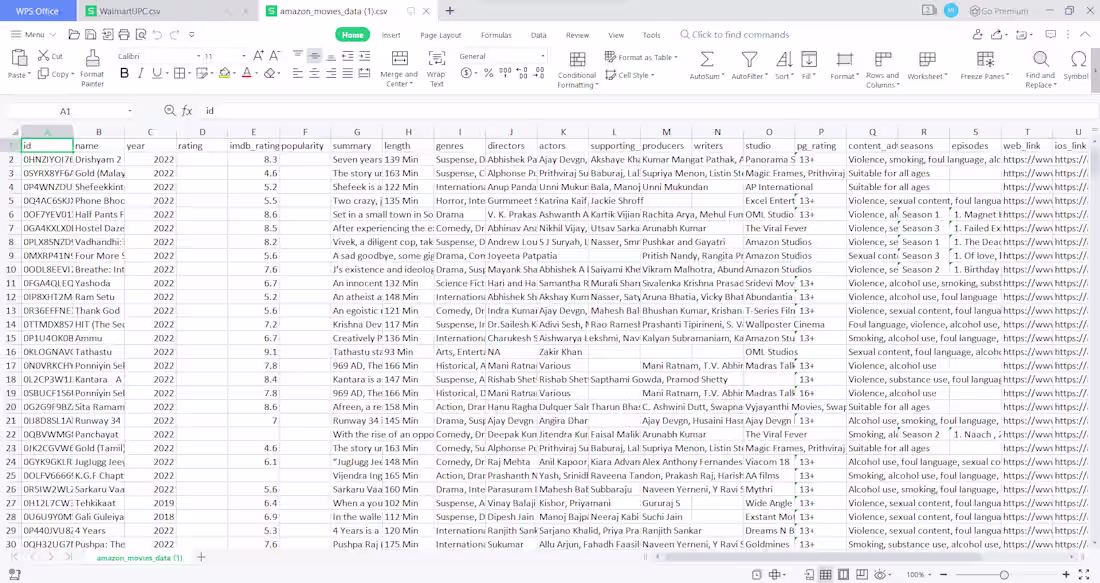This screenshot has width=1100, height=583.
Task: Open Find and Replace
Action: pyautogui.click(x=1040, y=72)
